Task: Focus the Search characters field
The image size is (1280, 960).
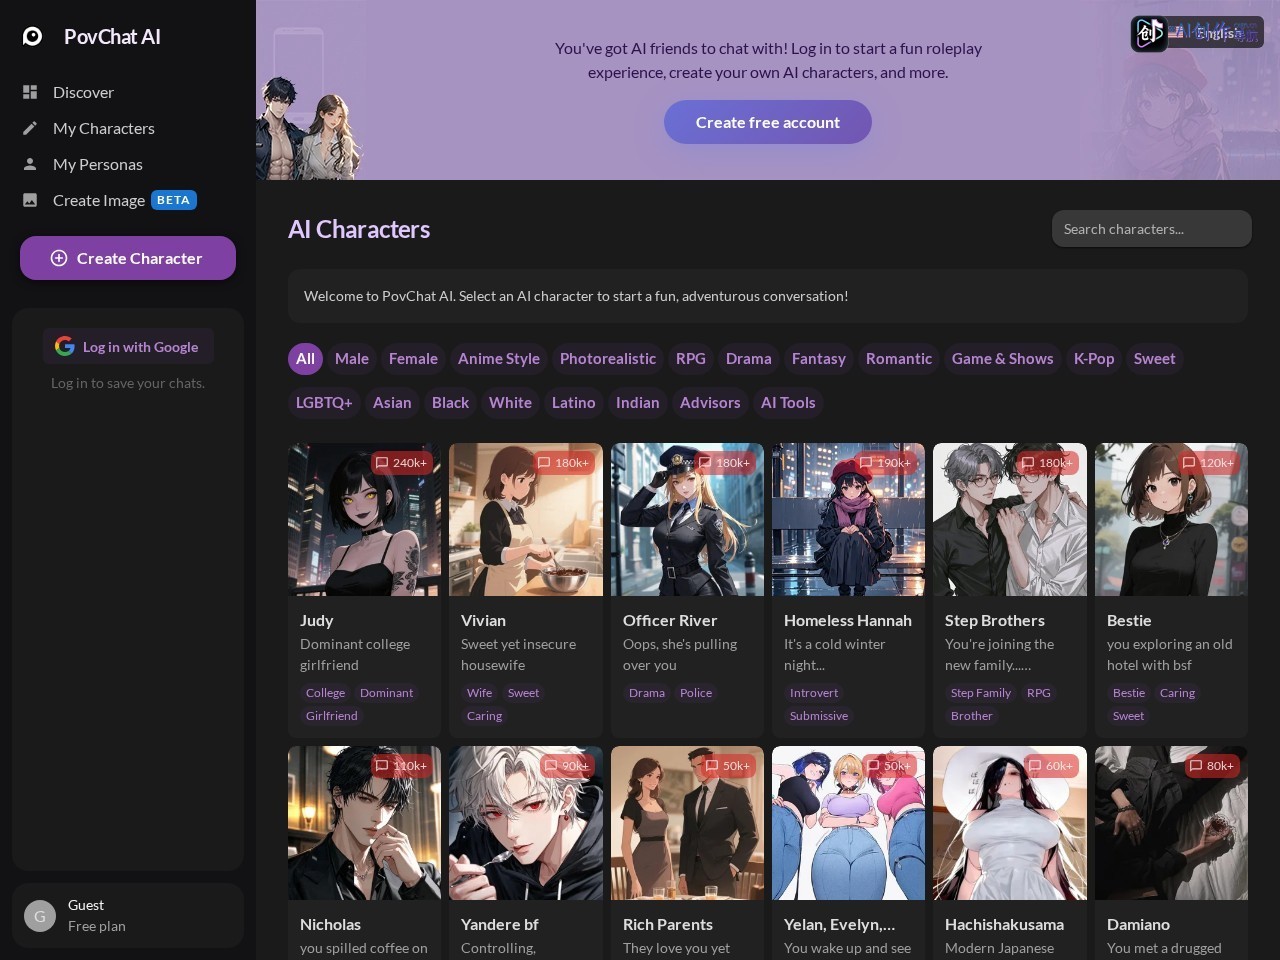Action: [1152, 229]
